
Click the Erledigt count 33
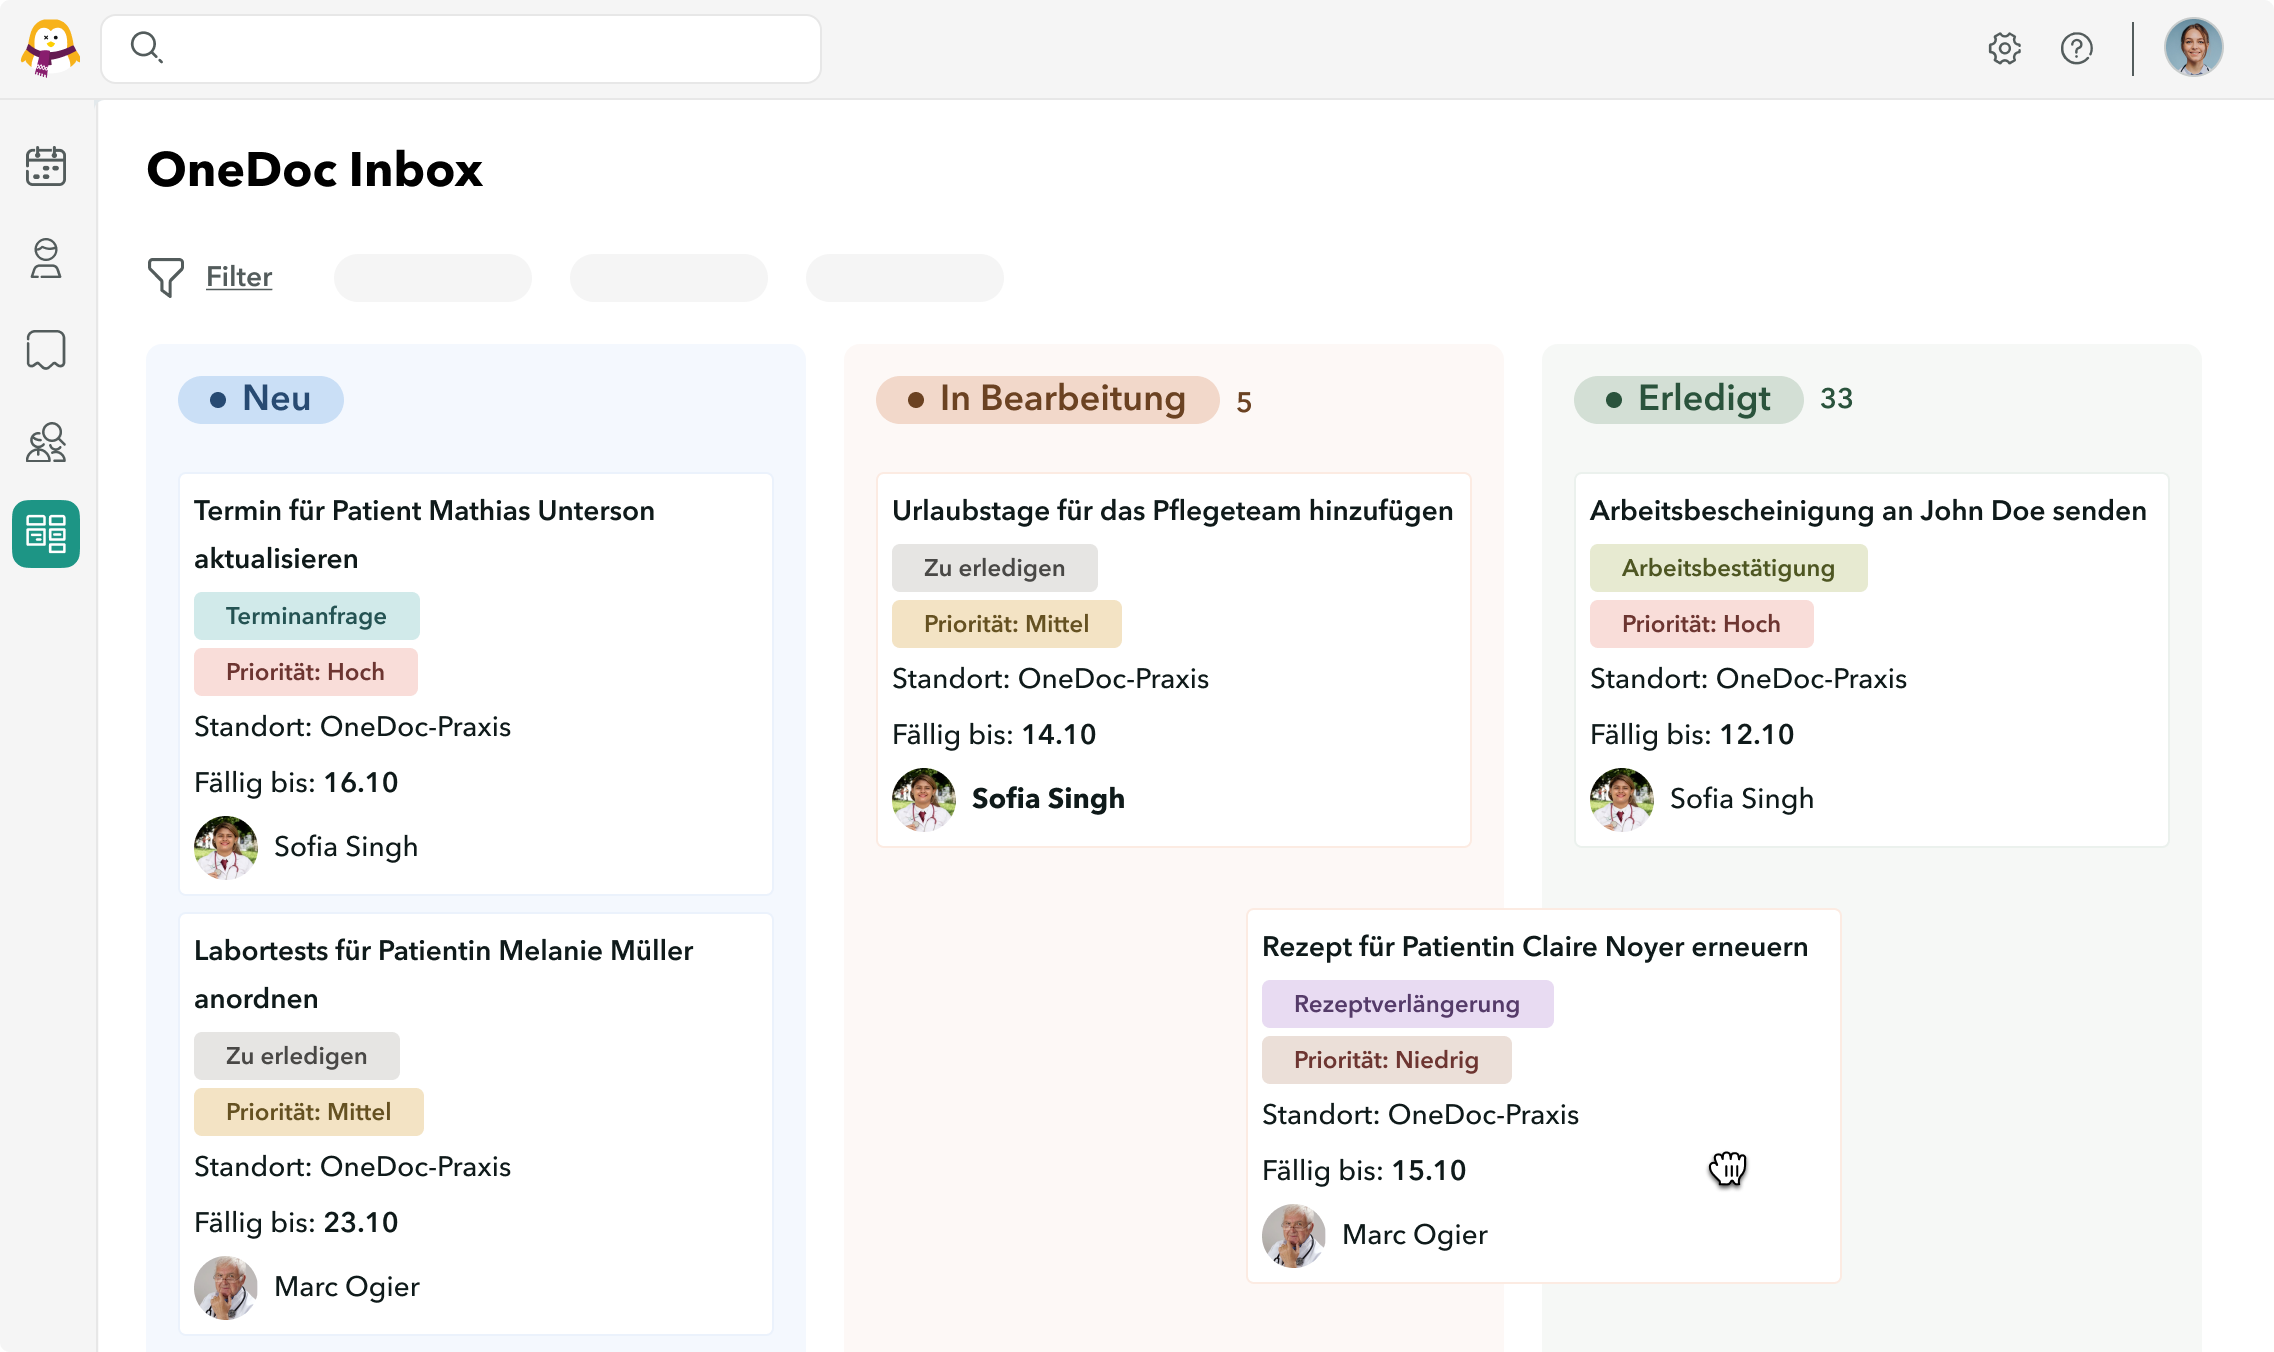coord(1836,399)
